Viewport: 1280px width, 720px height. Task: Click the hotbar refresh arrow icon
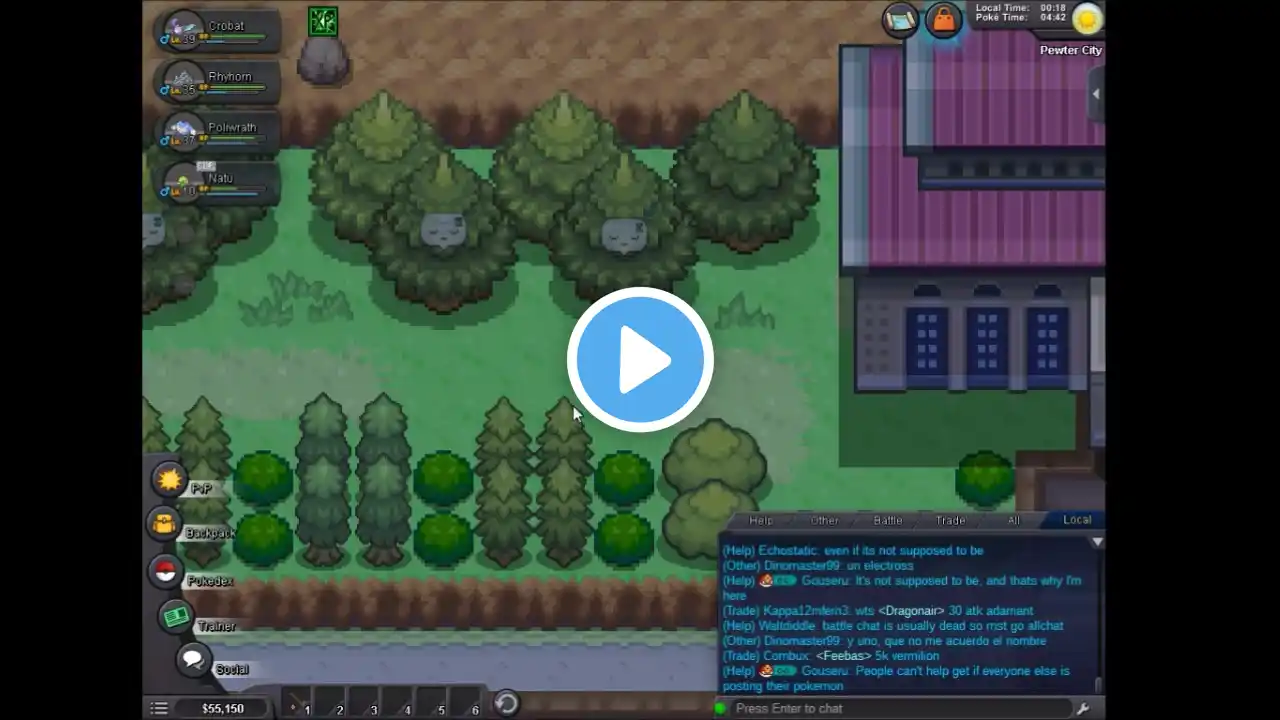[x=506, y=703]
